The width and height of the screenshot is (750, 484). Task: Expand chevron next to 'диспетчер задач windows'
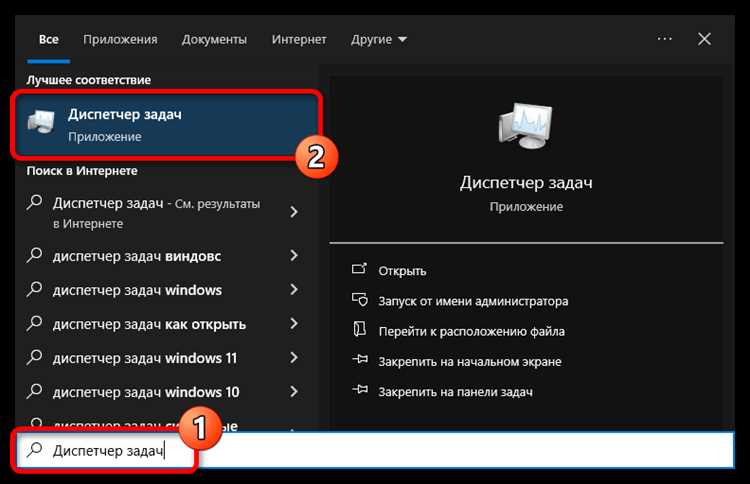click(x=294, y=290)
